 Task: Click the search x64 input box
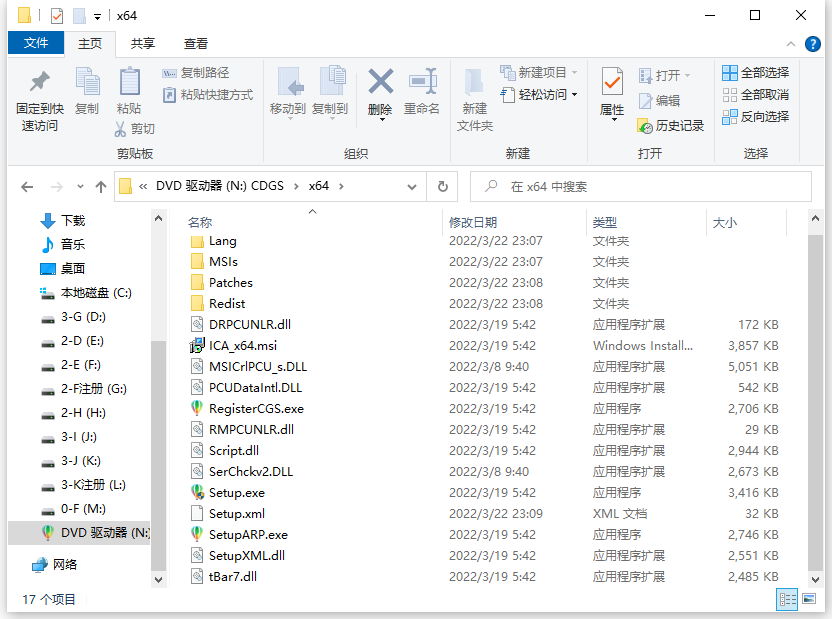[x=640, y=187]
